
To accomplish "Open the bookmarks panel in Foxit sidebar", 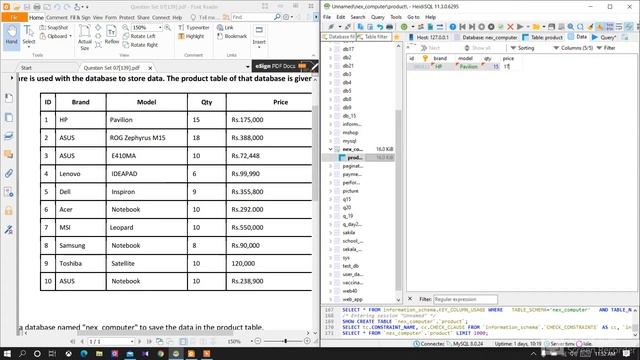I will click(9, 98).
